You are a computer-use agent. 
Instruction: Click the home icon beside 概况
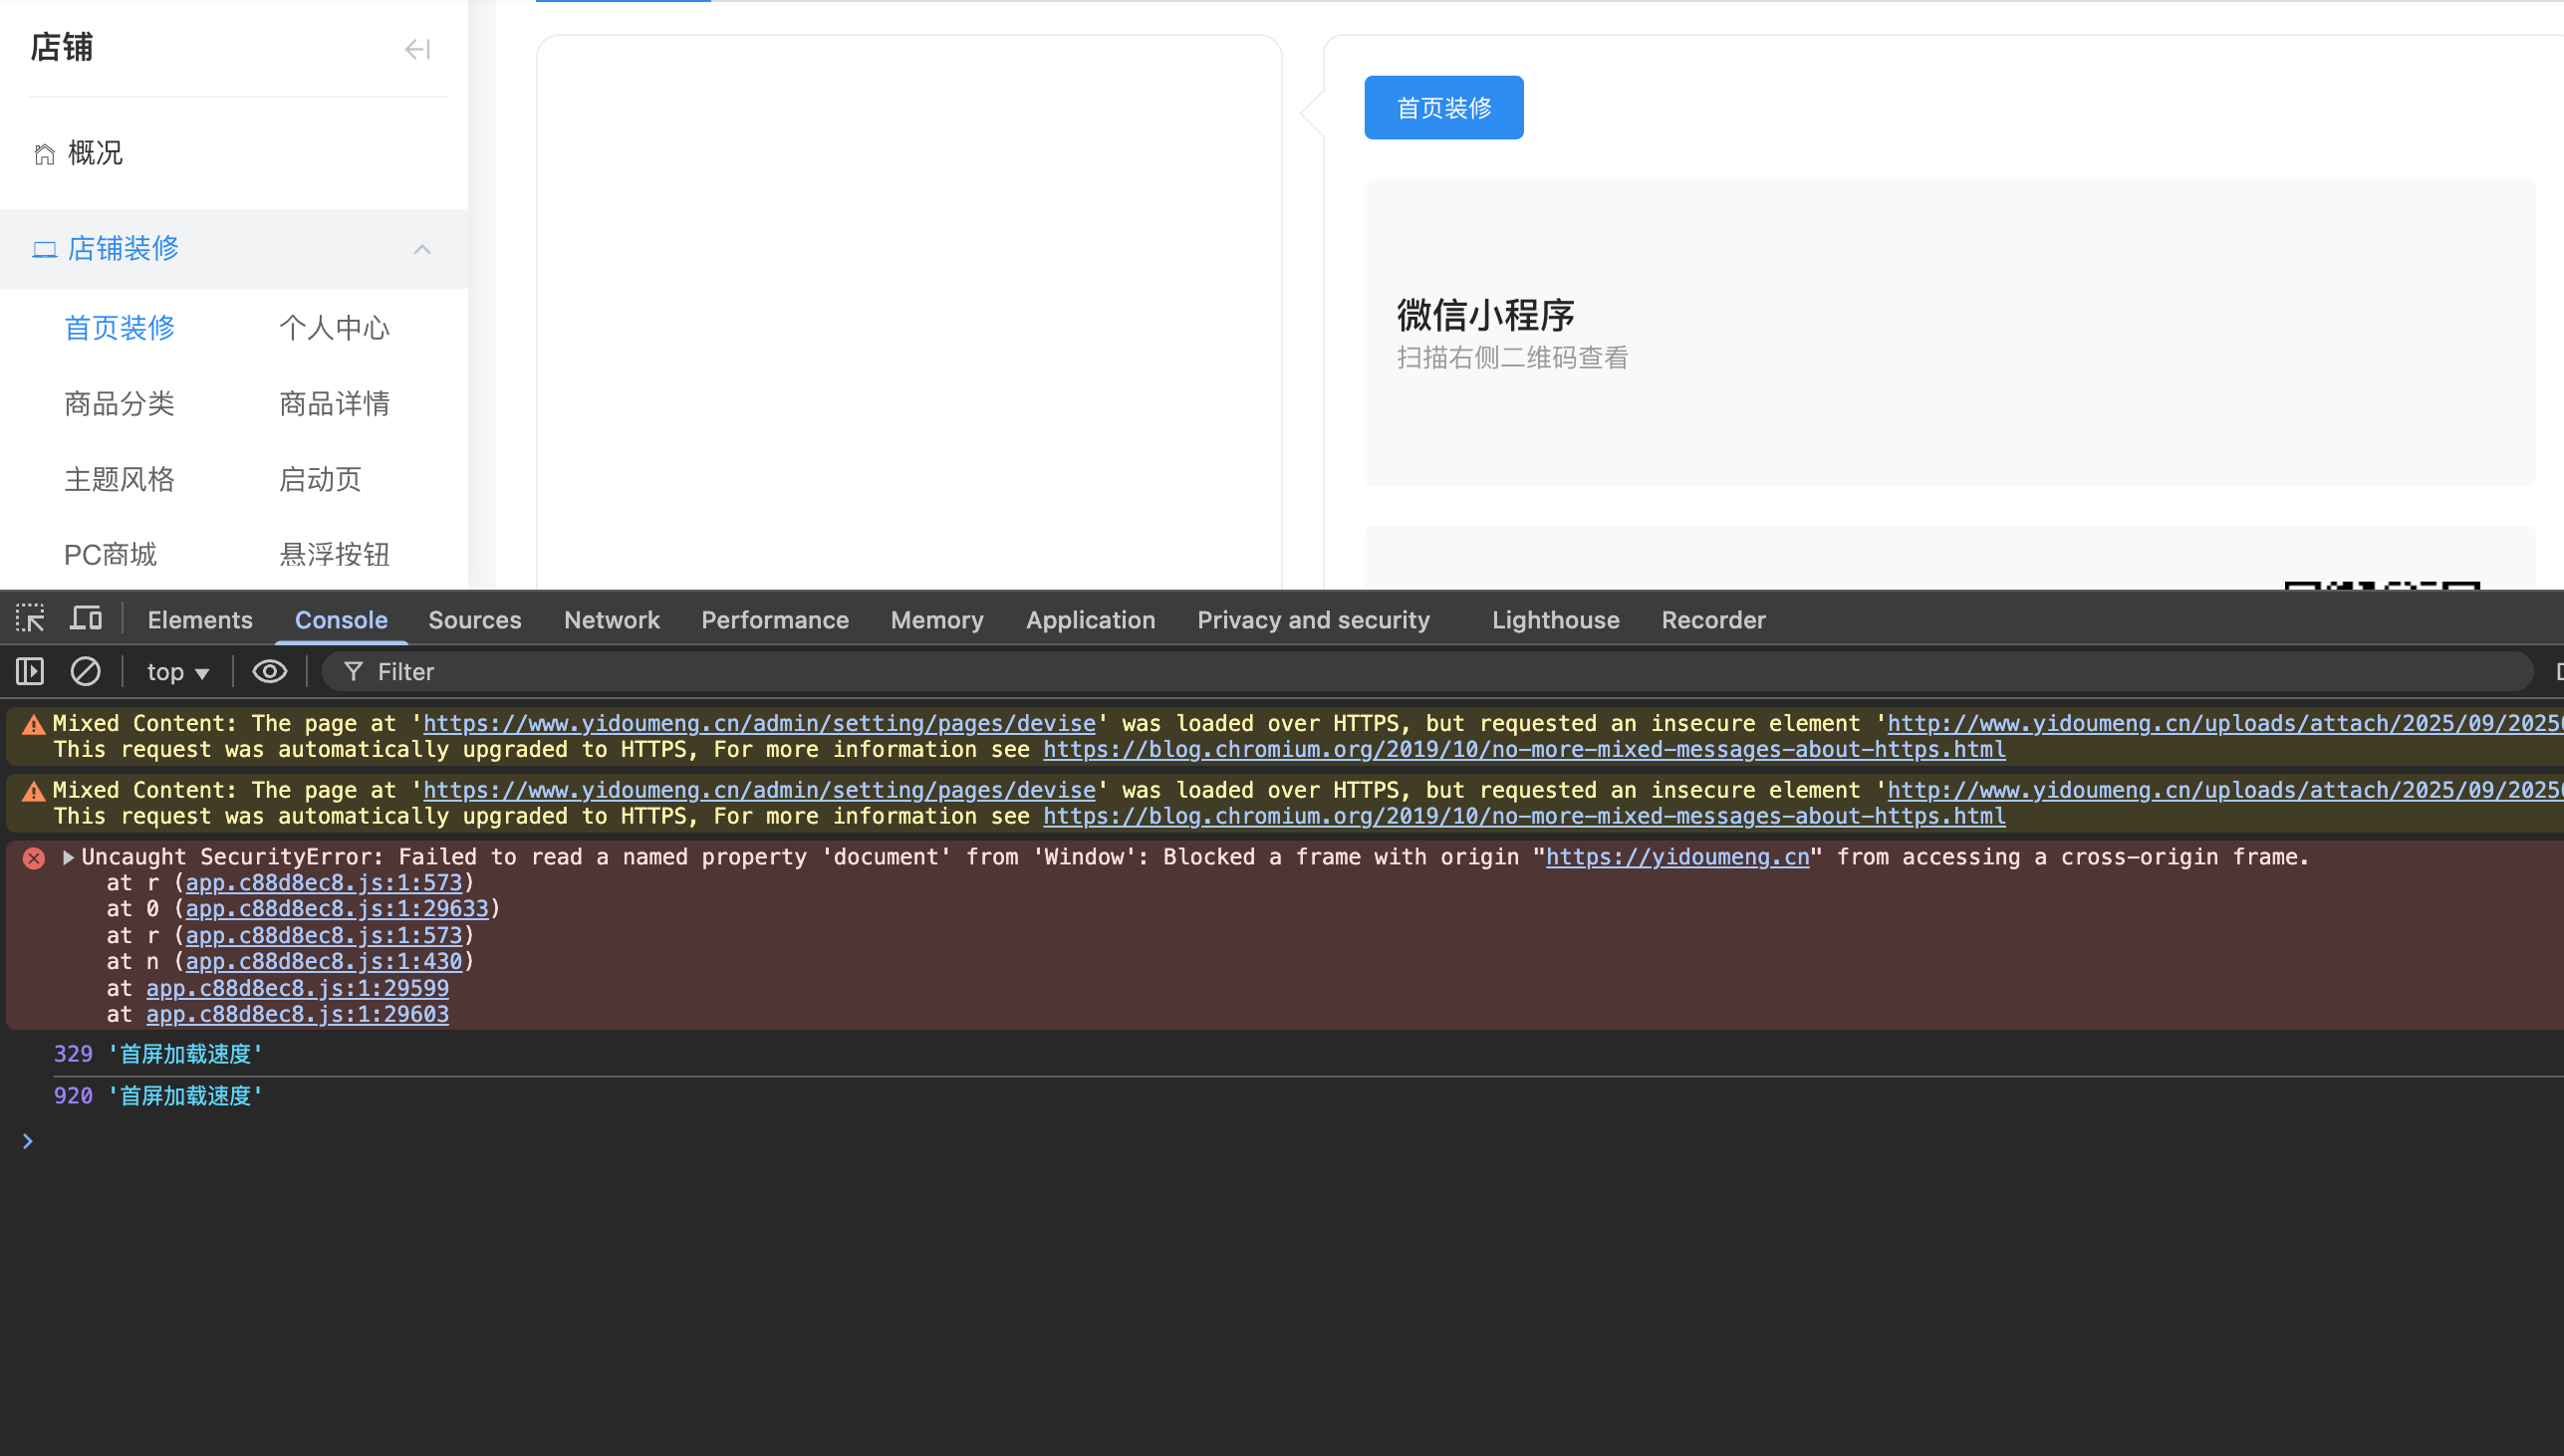click(x=44, y=154)
